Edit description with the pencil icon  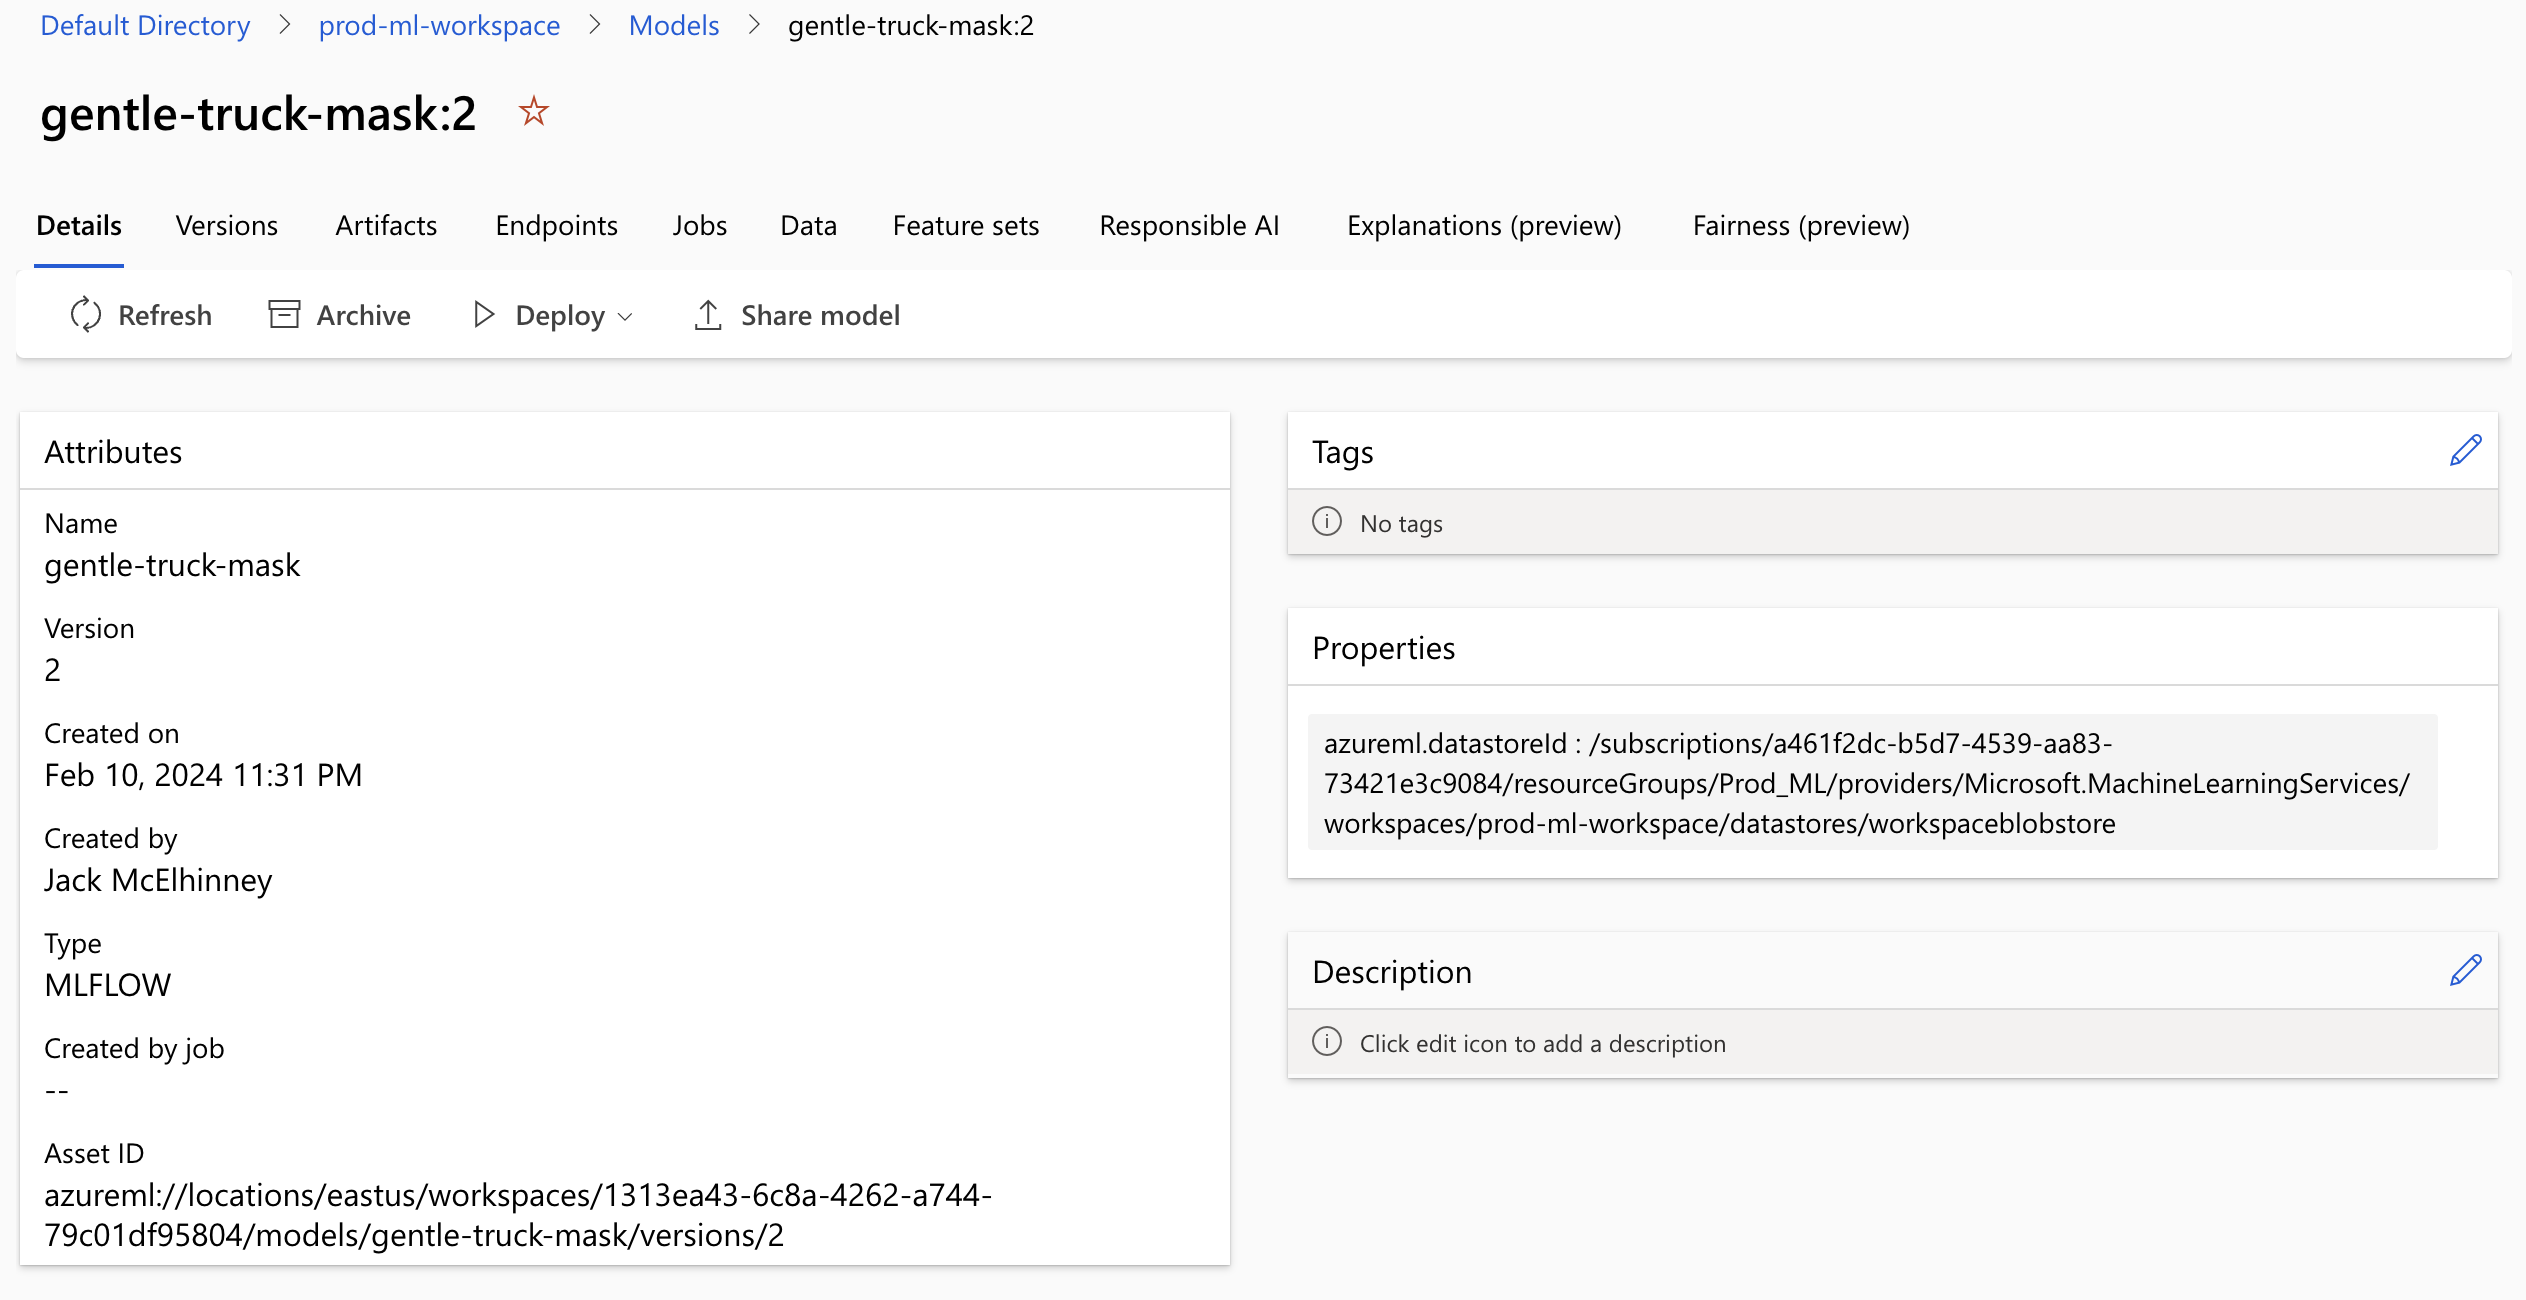(2465, 971)
